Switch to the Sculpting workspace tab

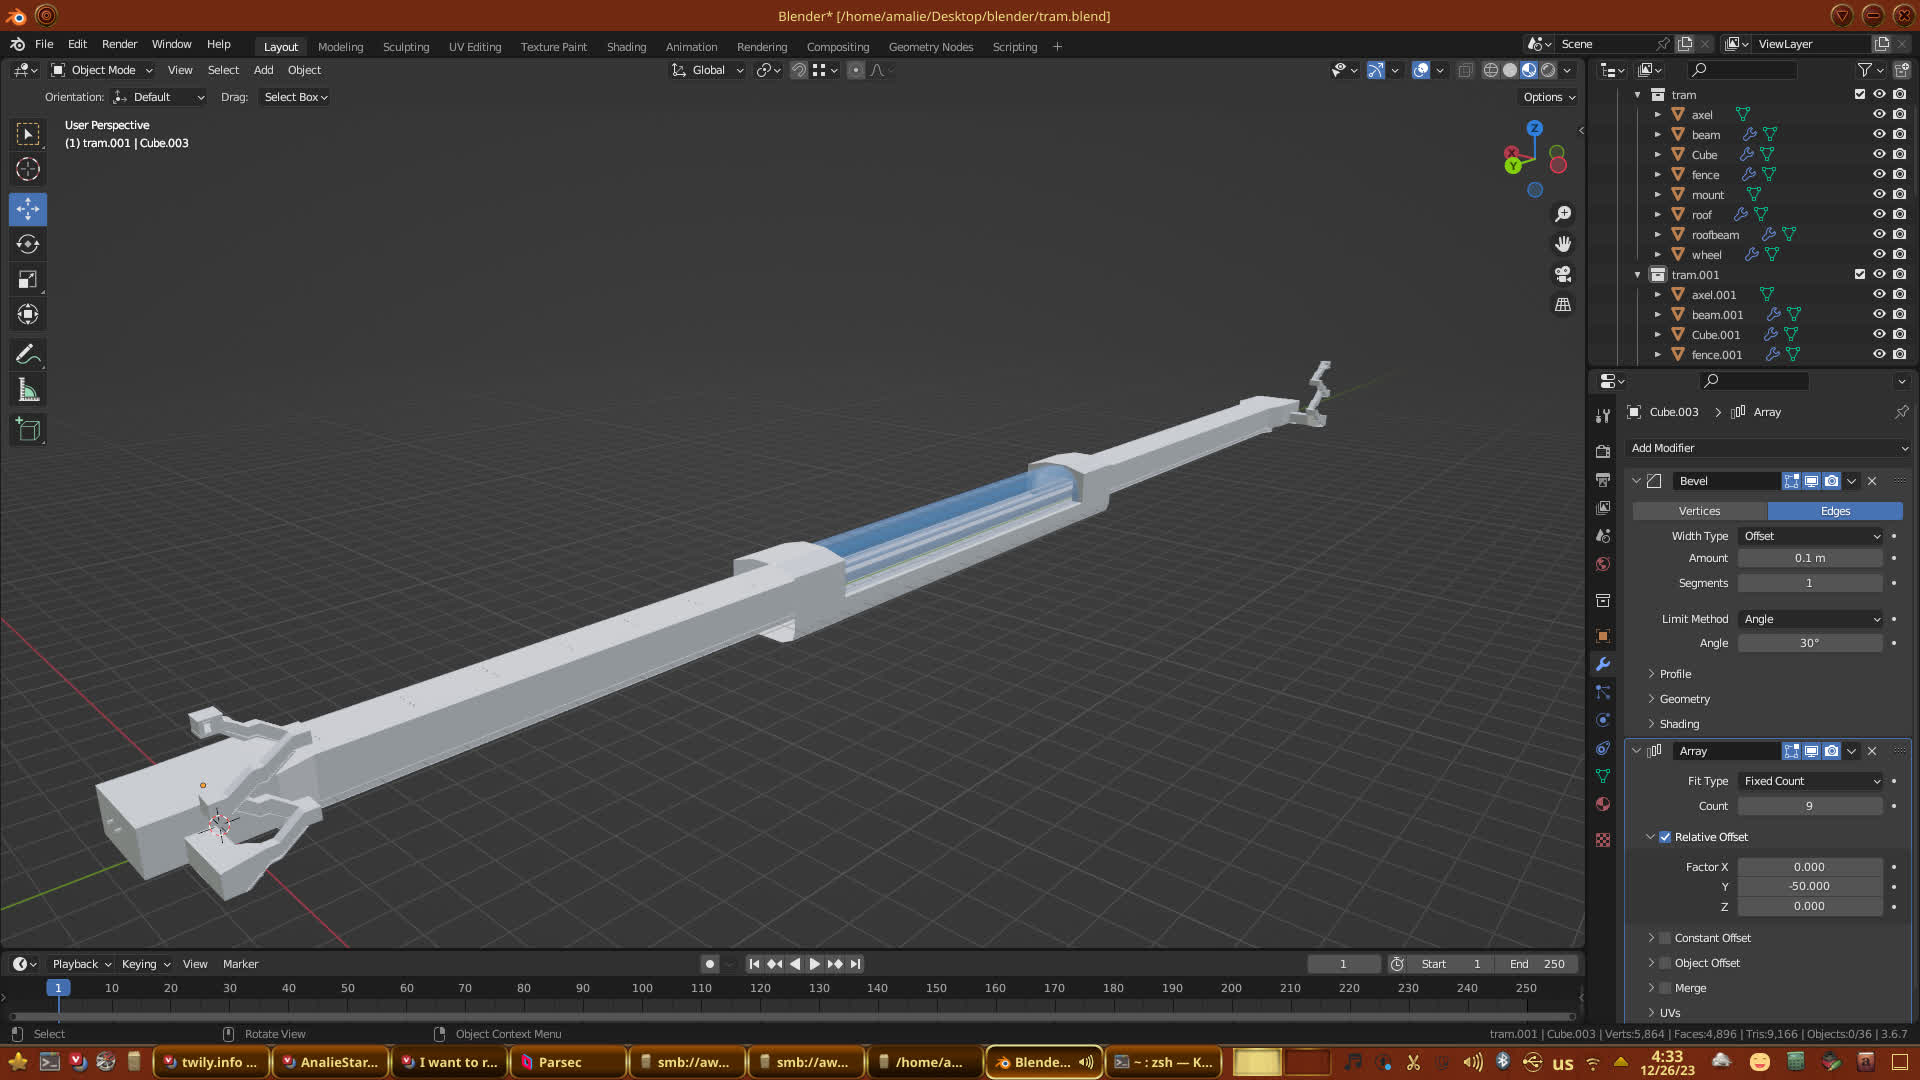405,47
